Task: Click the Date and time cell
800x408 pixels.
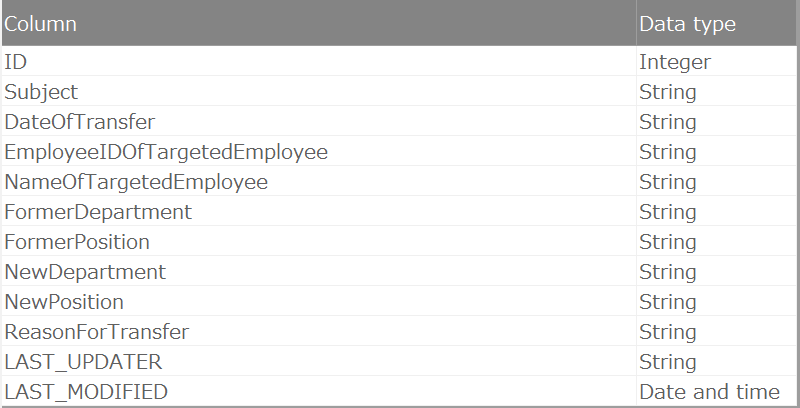Action: (x=709, y=392)
